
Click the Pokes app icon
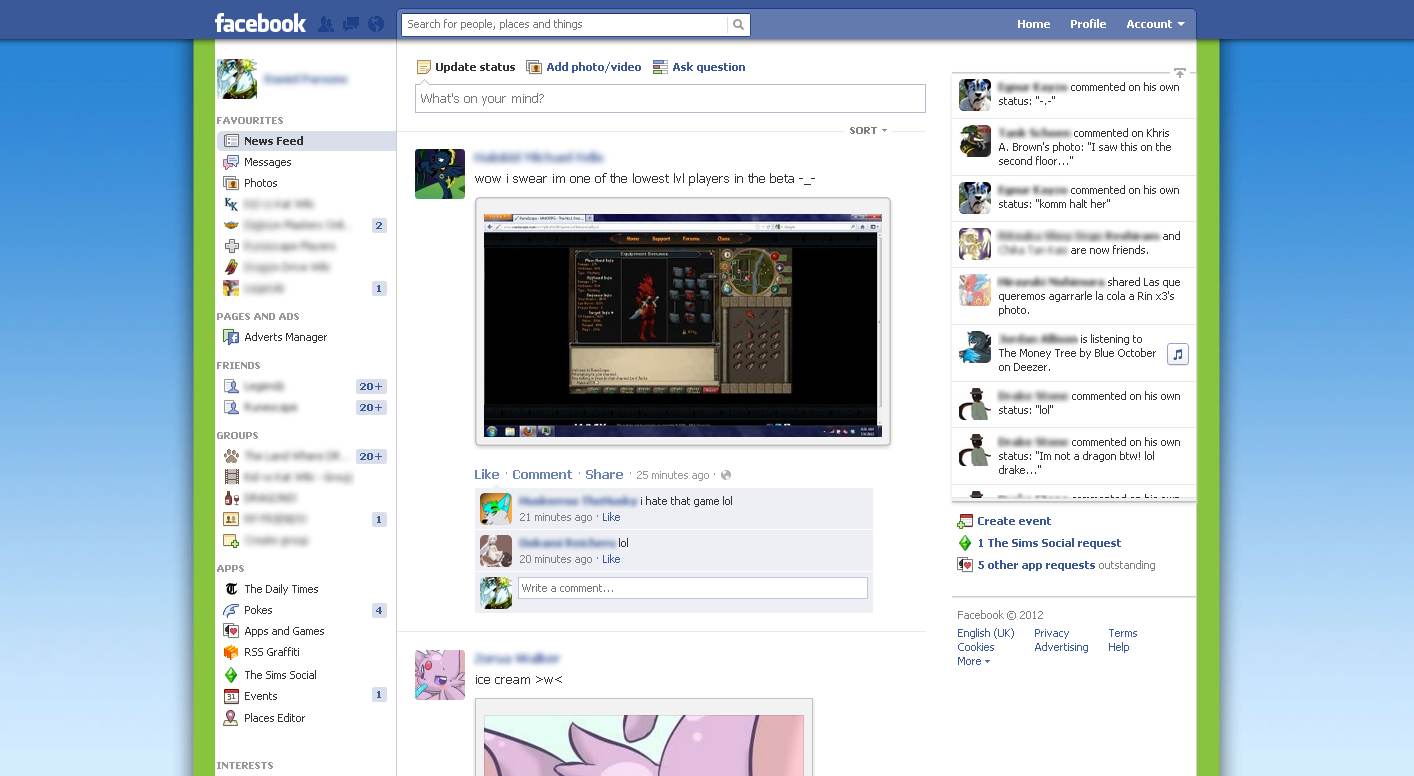[231, 610]
